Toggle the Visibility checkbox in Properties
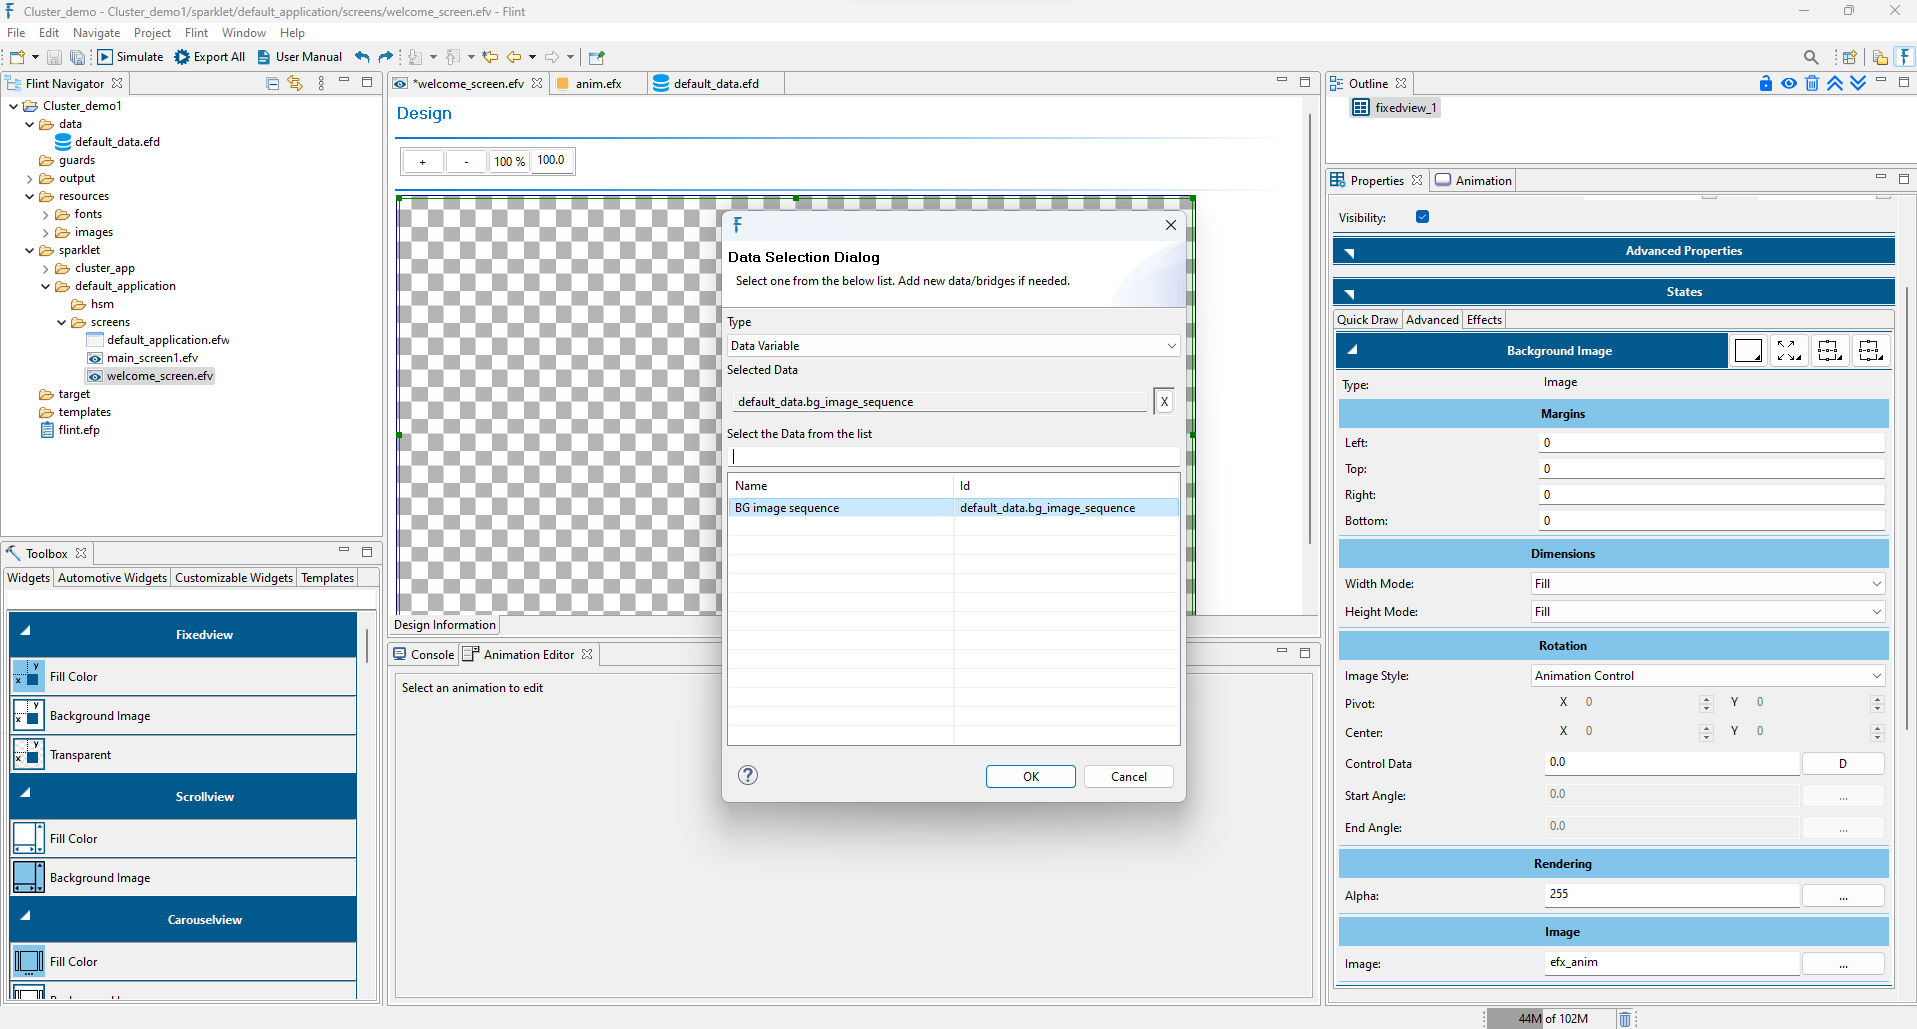 pyautogui.click(x=1423, y=216)
